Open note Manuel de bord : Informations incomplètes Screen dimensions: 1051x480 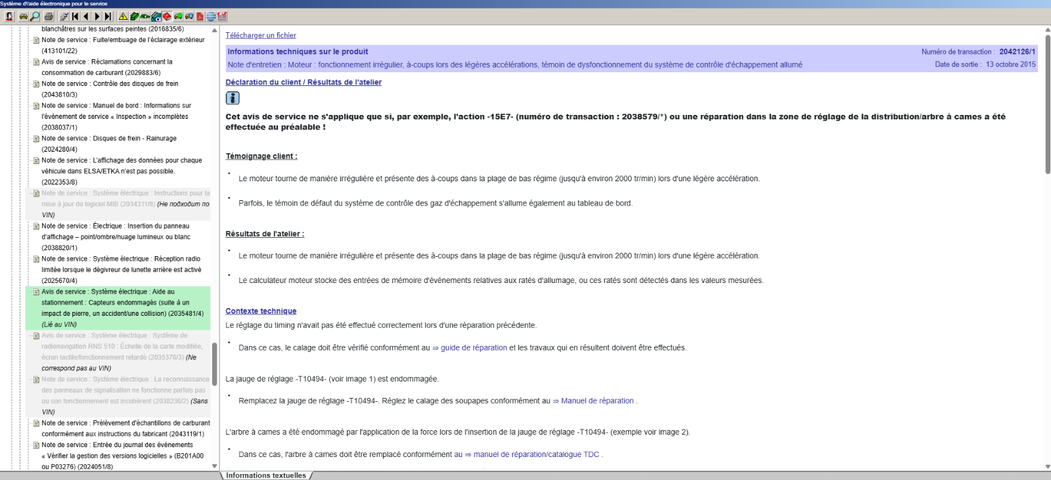[x=116, y=116]
